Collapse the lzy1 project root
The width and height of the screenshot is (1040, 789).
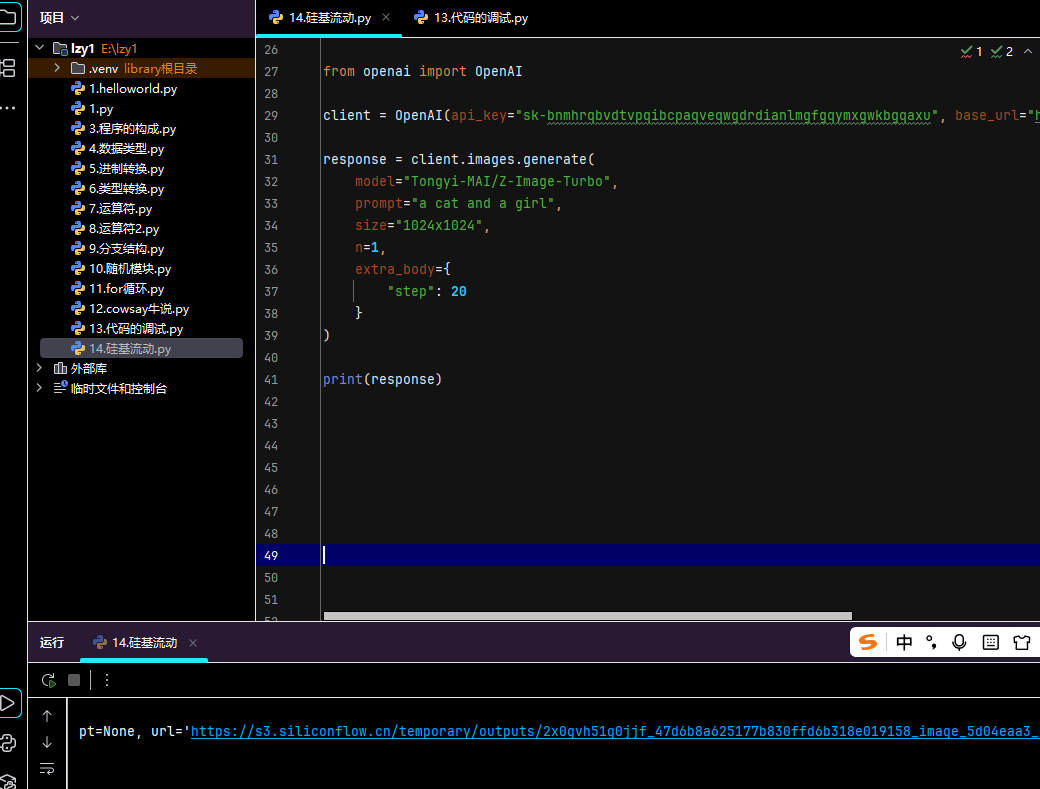click(x=40, y=48)
